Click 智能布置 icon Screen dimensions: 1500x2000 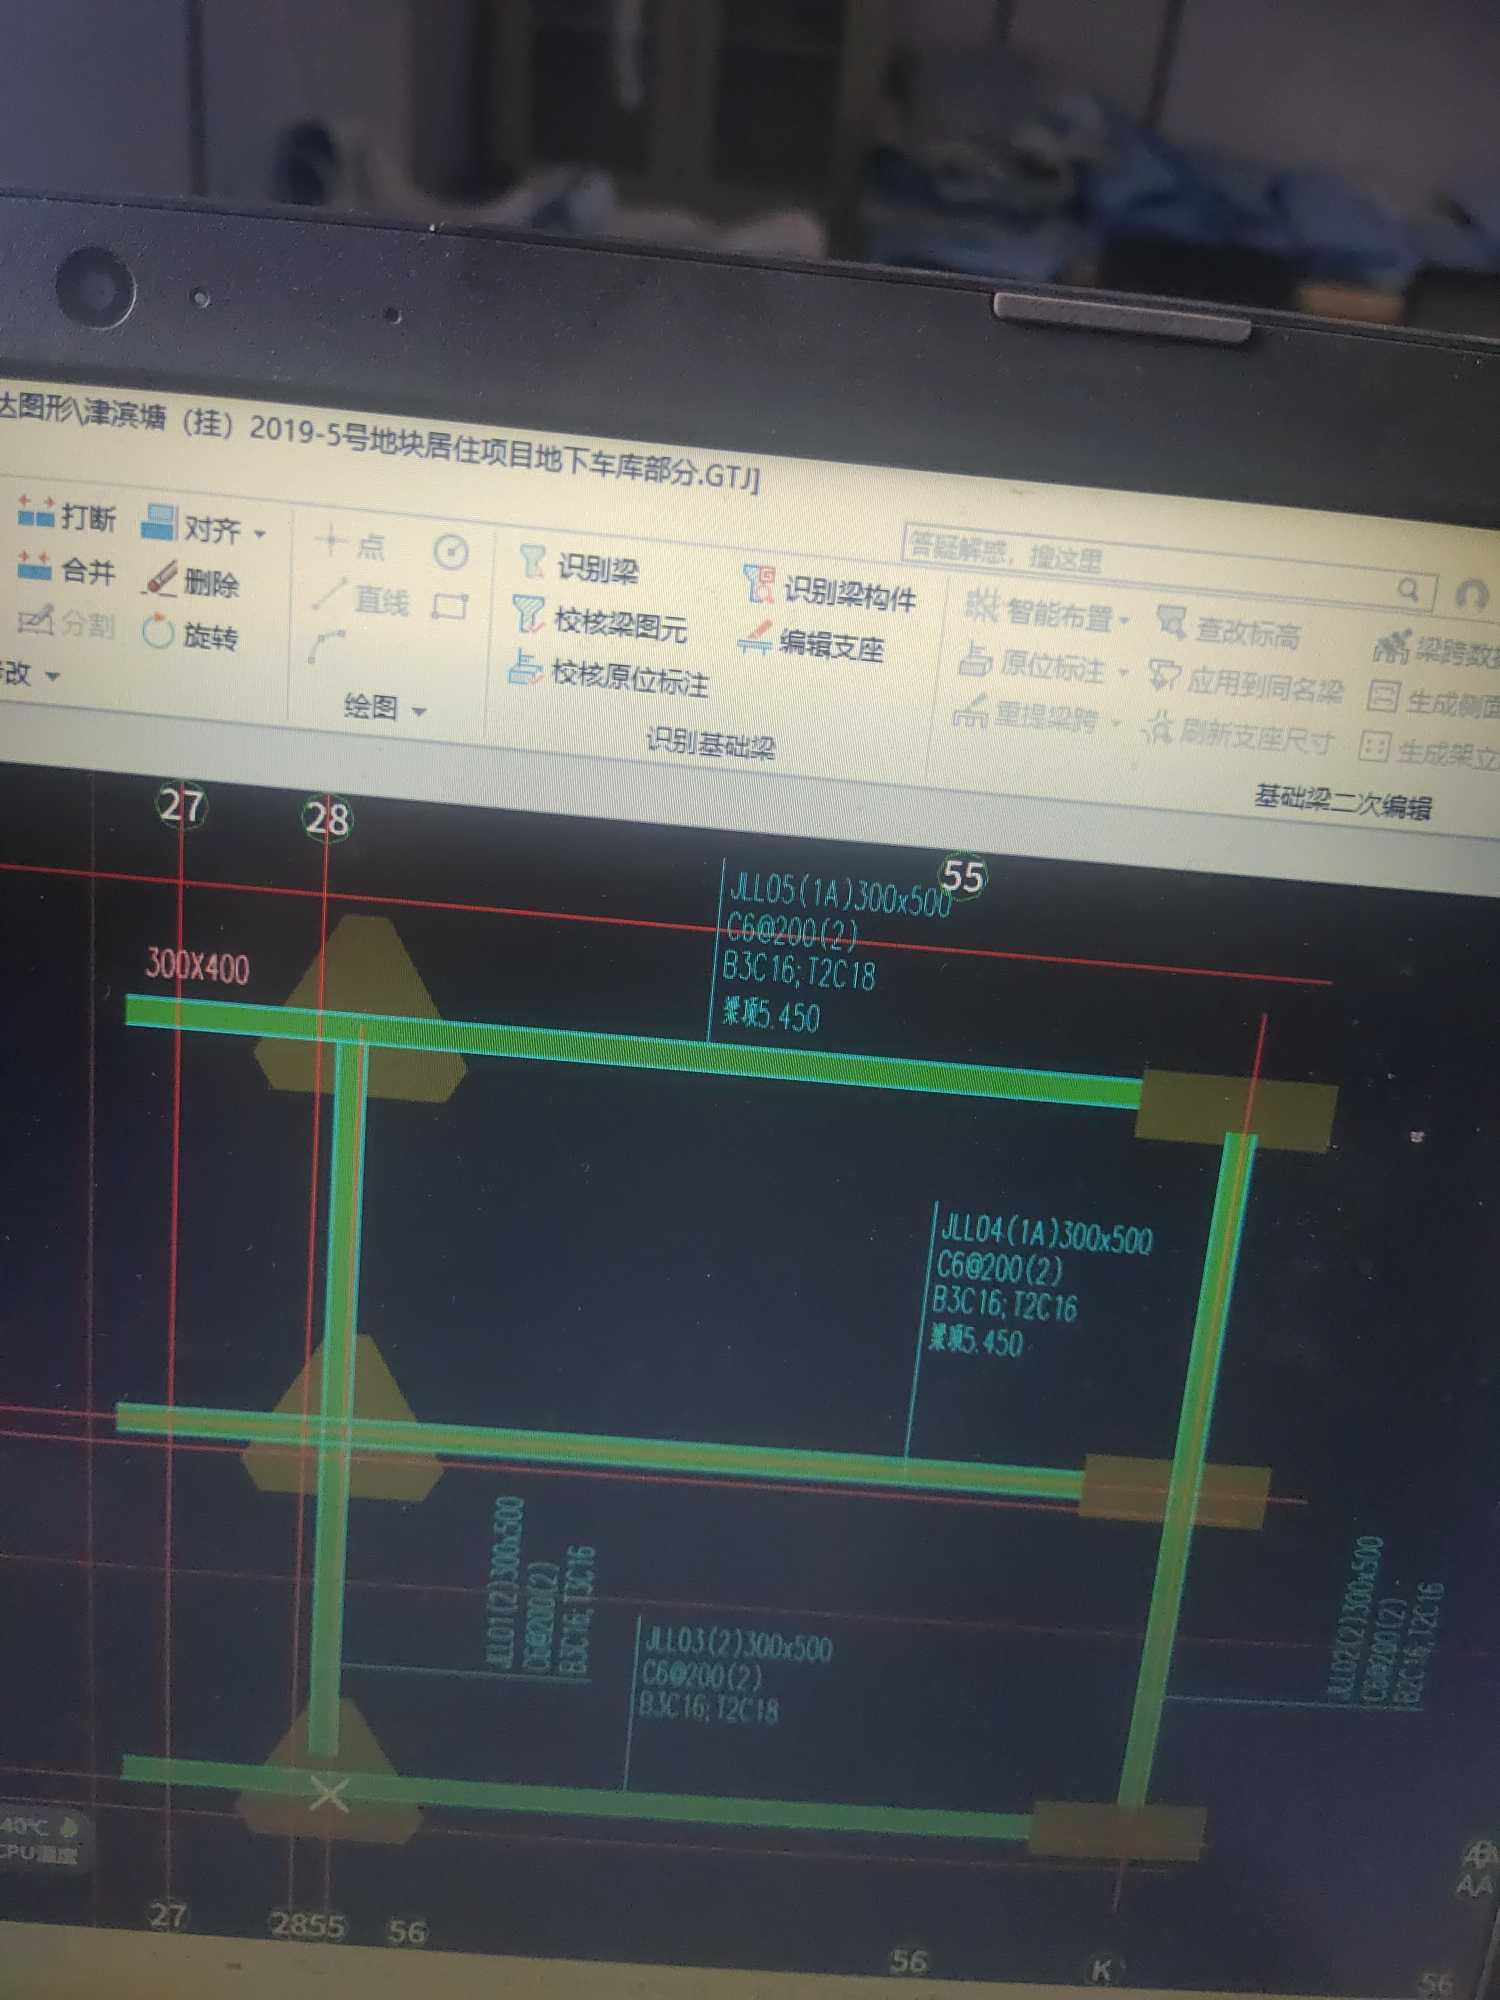point(982,605)
